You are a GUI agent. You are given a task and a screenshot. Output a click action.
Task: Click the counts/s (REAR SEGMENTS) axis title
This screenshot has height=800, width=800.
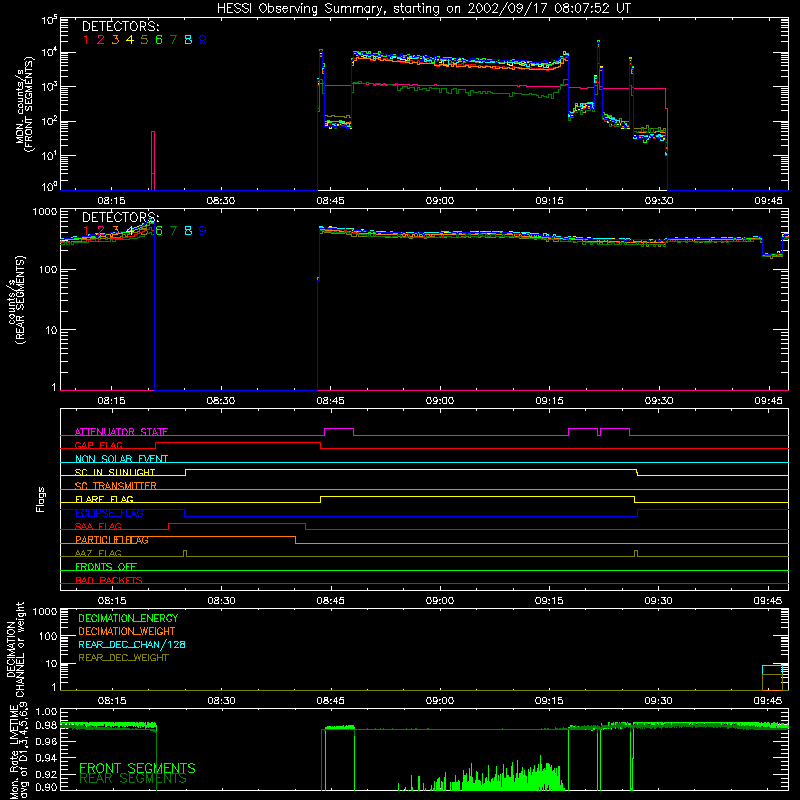click(16, 300)
